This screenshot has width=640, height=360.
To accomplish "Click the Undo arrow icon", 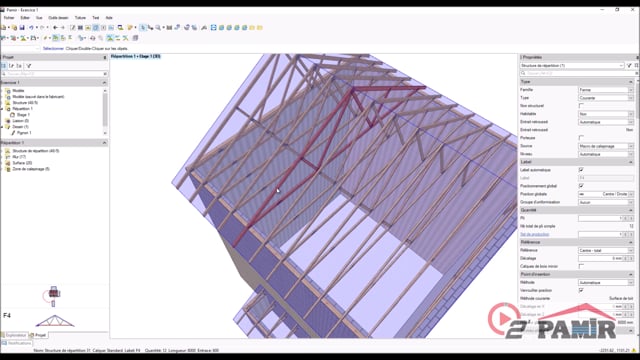I will 31,28.
